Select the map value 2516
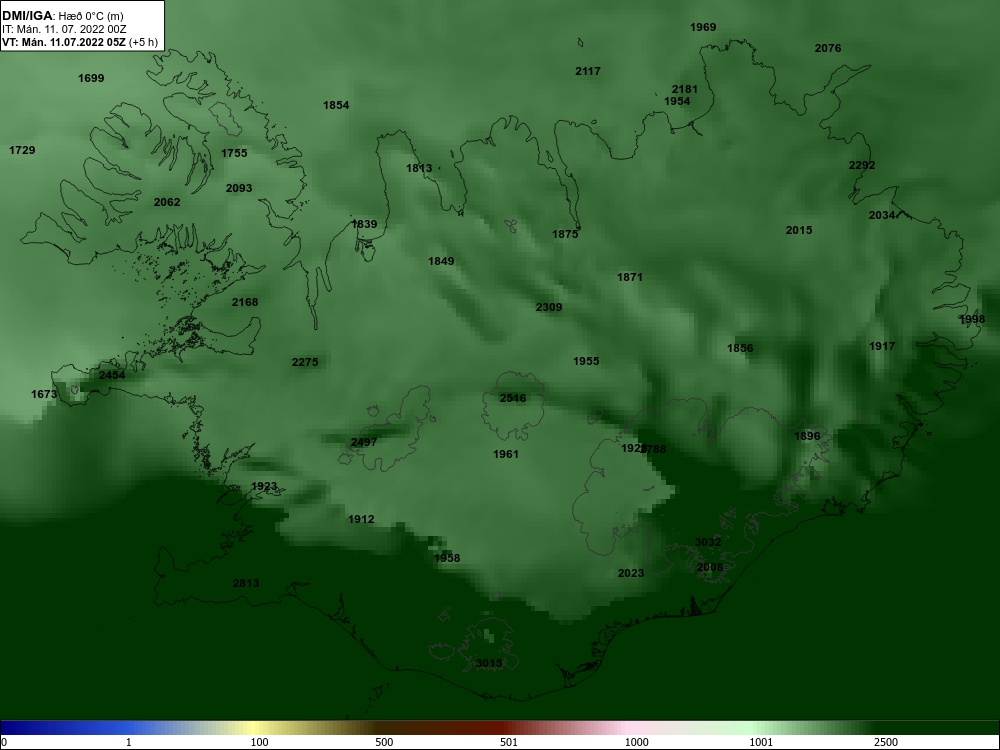Viewport: 1000px width, 750px height. (x=513, y=398)
